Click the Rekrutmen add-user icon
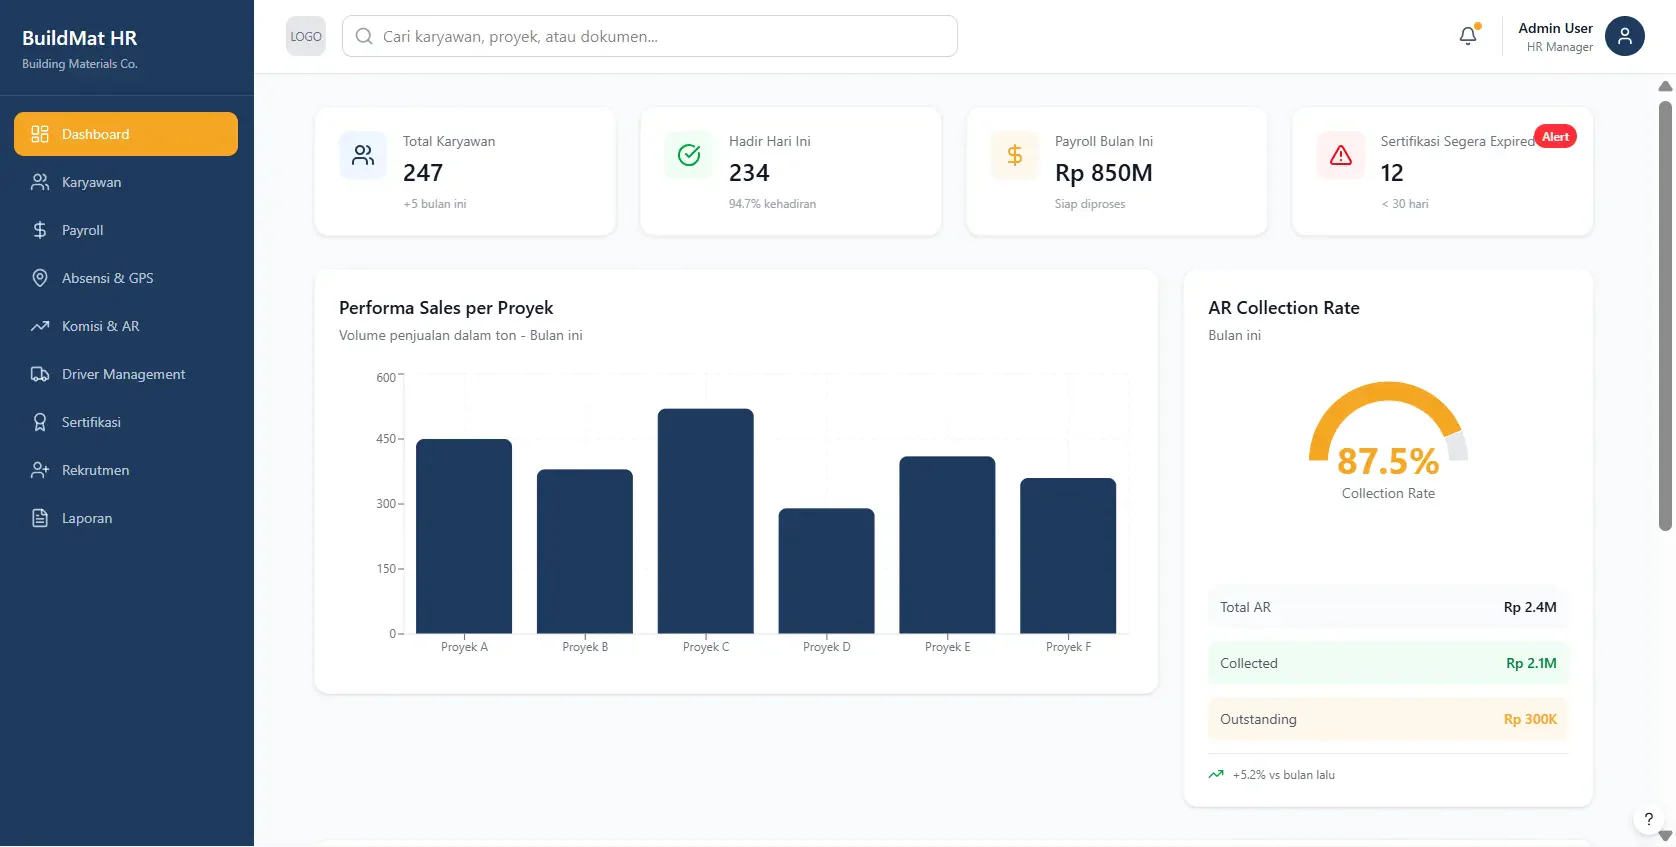Viewport: 1676px width, 847px height. pos(40,470)
